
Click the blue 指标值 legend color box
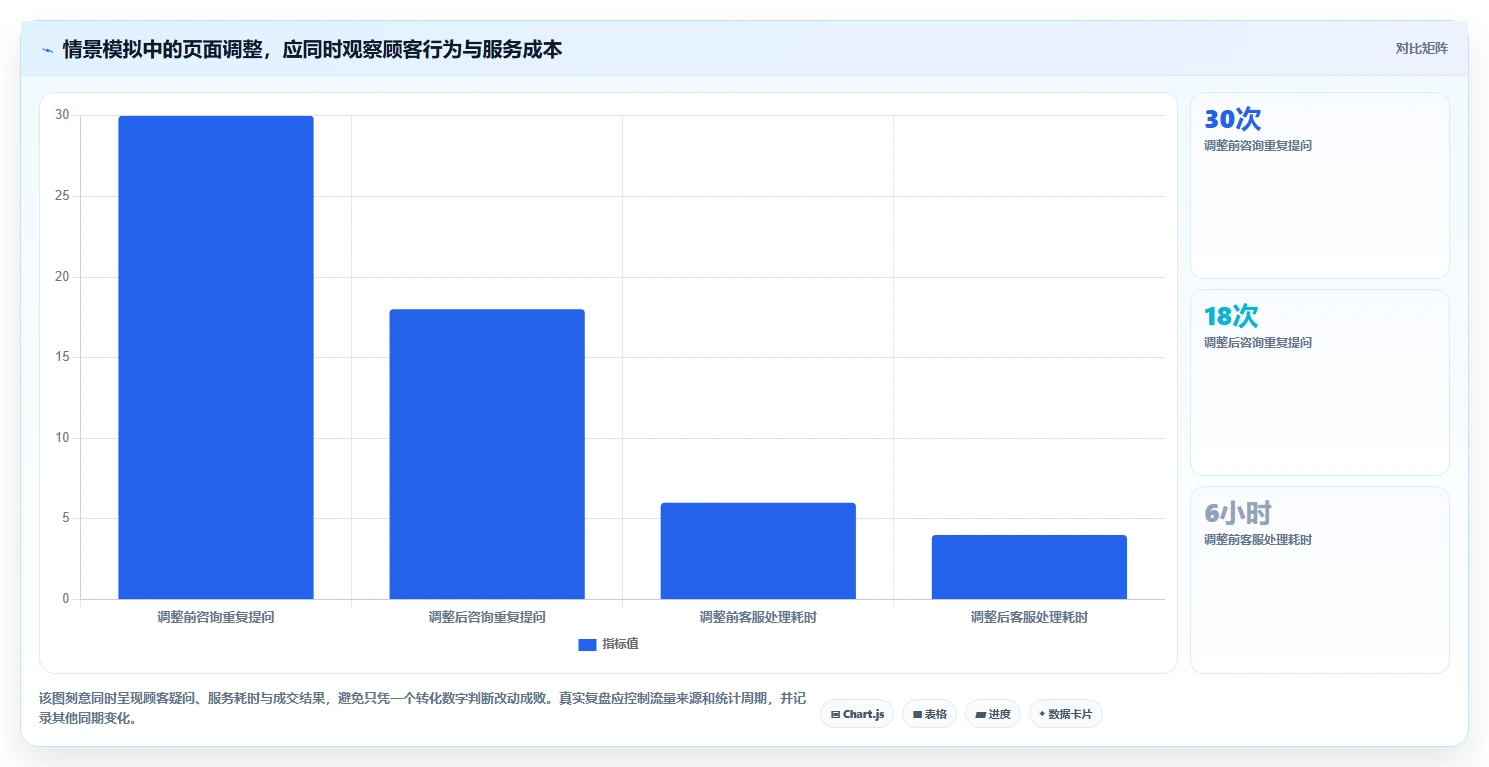587,644
